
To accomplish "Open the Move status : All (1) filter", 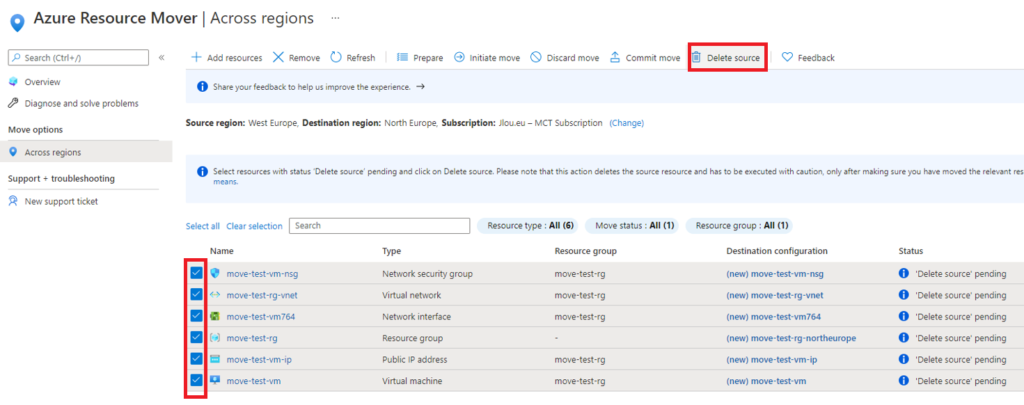I will [x=632, y=225].
